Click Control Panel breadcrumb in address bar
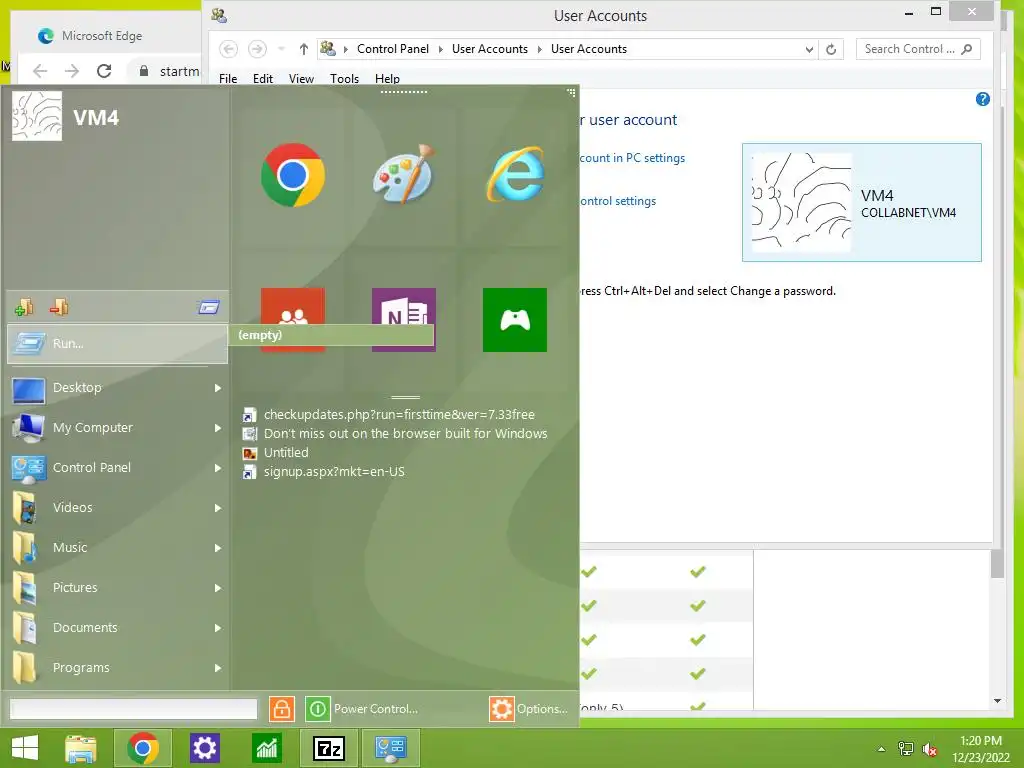 pos(392,49)
